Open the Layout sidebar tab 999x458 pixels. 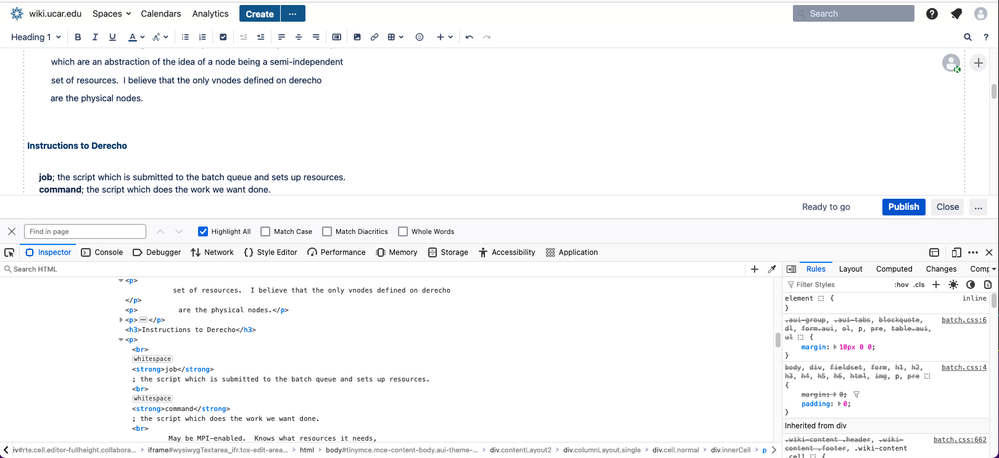point(851,269)
